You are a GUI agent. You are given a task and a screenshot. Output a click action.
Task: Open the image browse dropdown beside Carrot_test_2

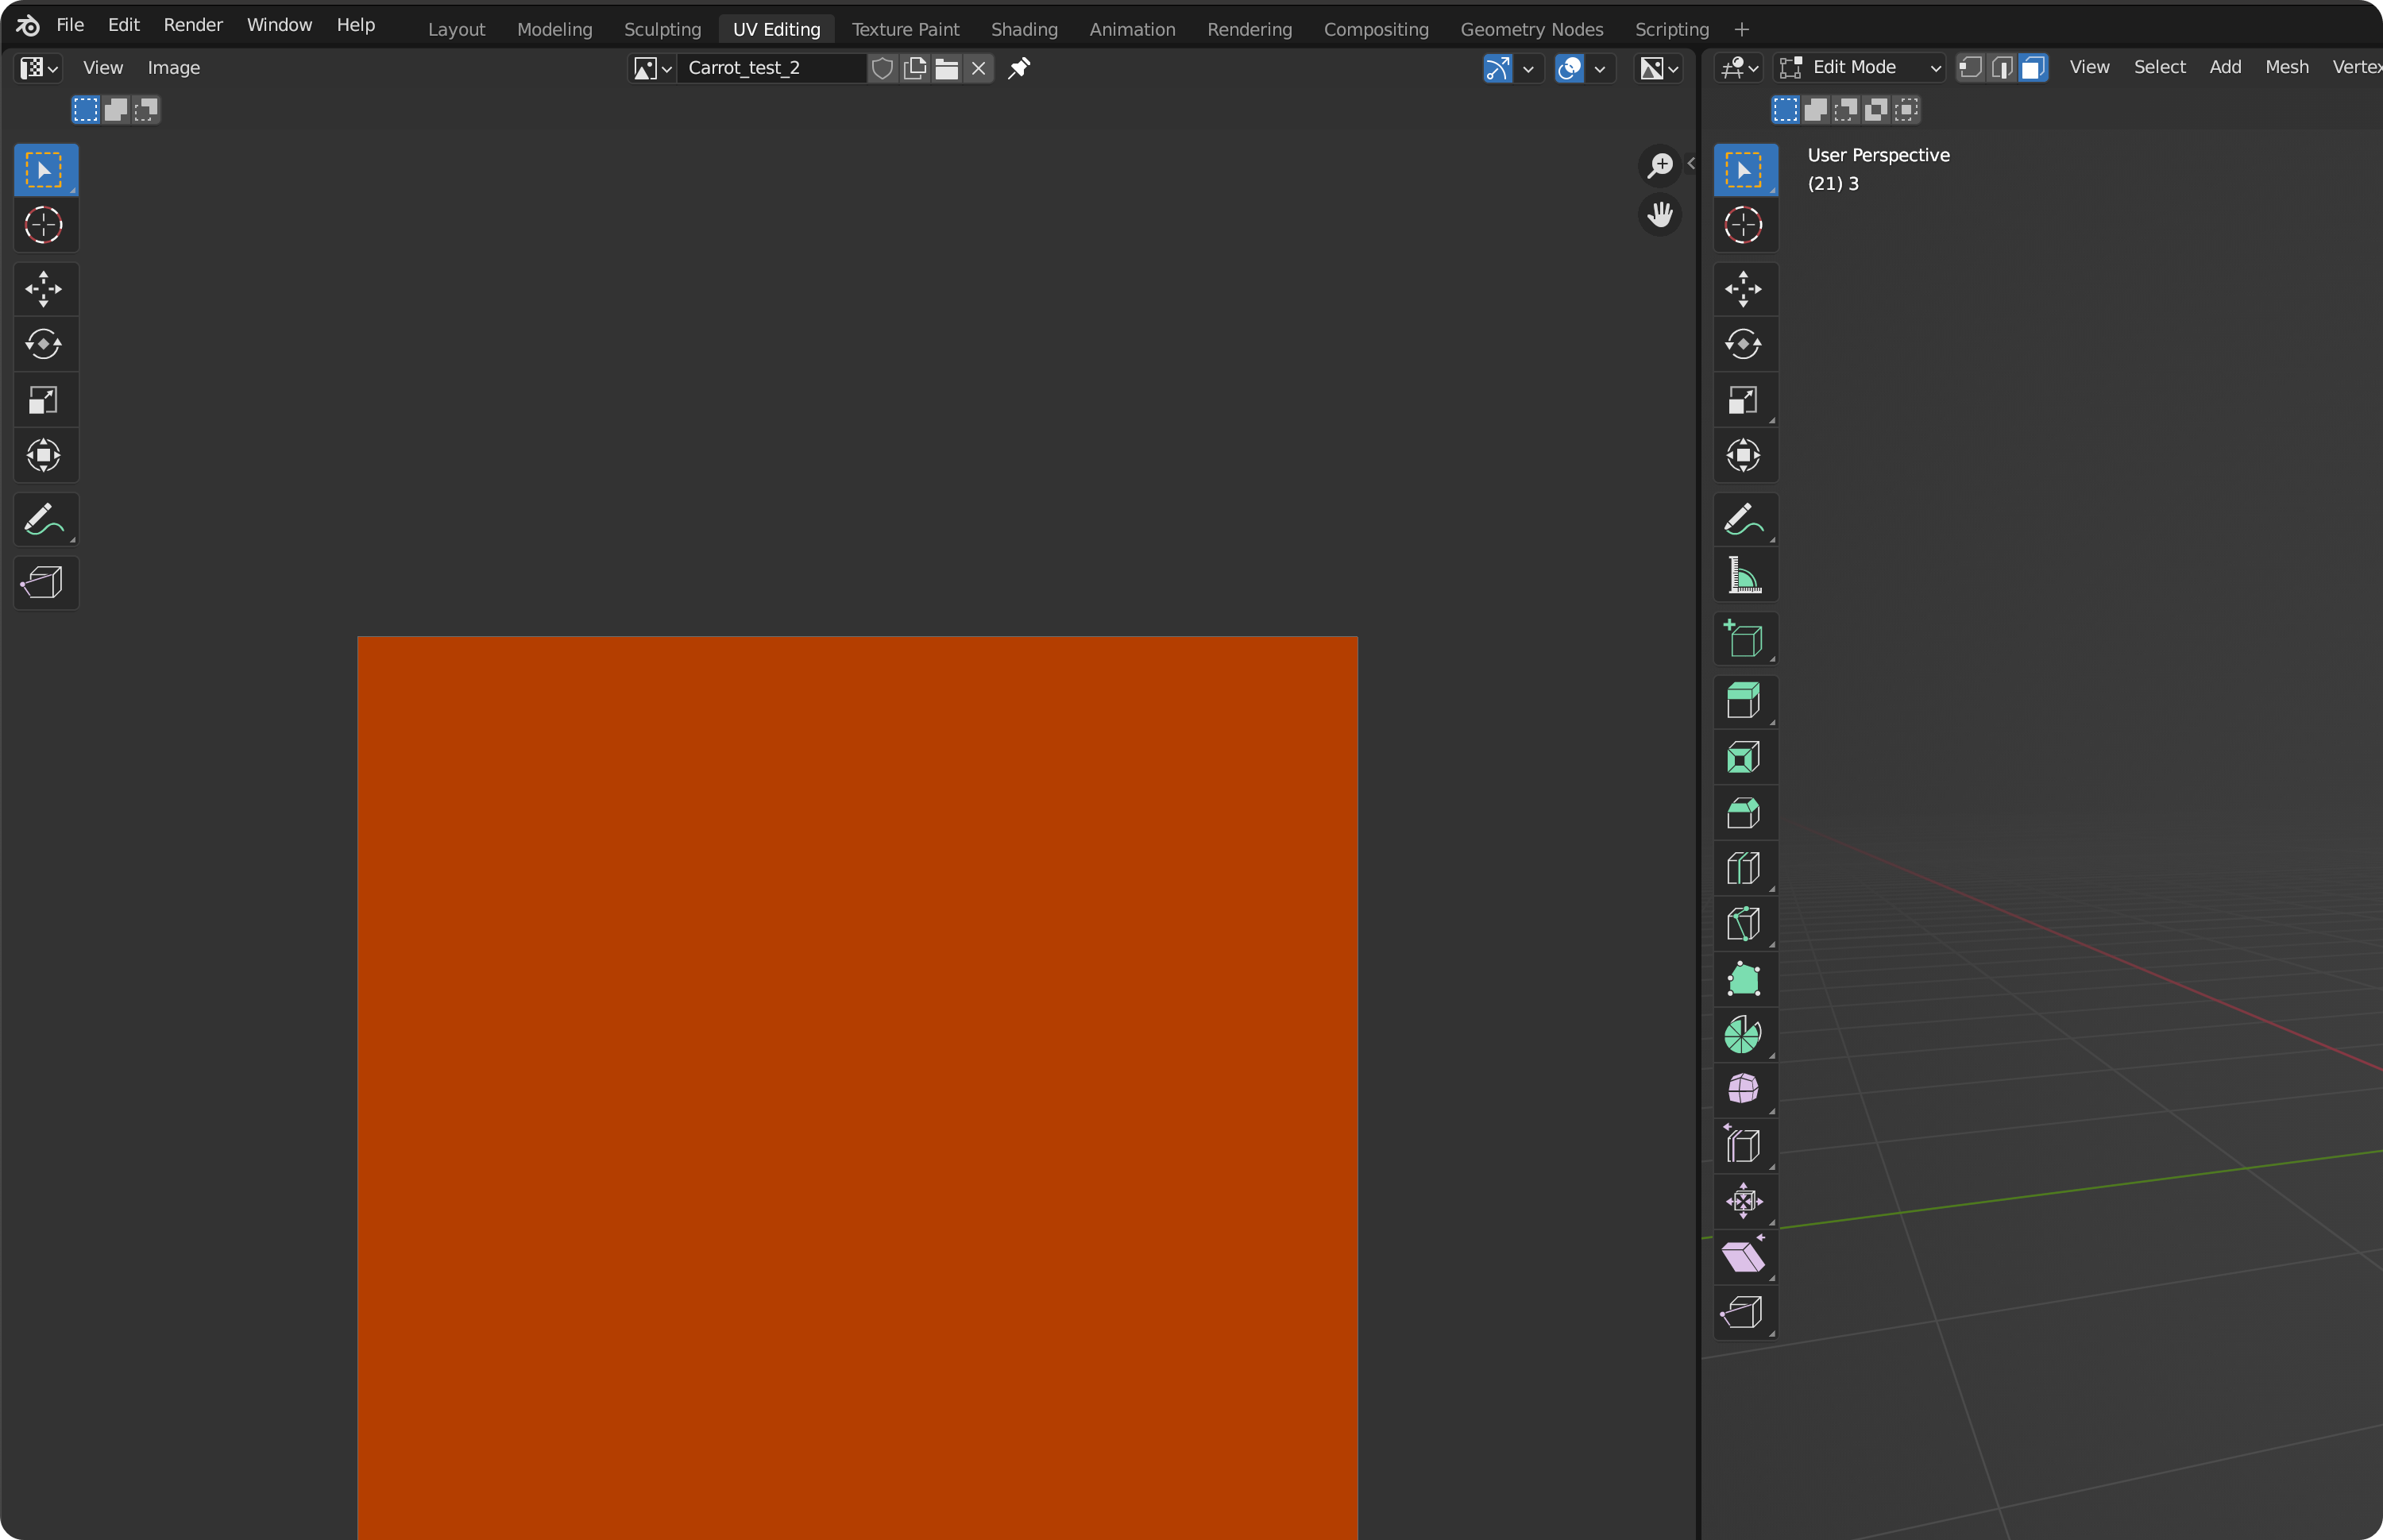pos(652,68)
